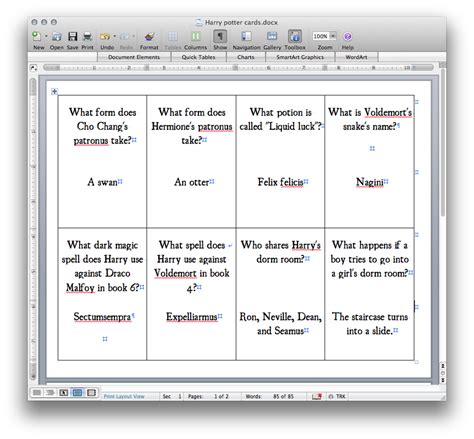
Task: Click the New document icon
Action: [x=36, y=36]
